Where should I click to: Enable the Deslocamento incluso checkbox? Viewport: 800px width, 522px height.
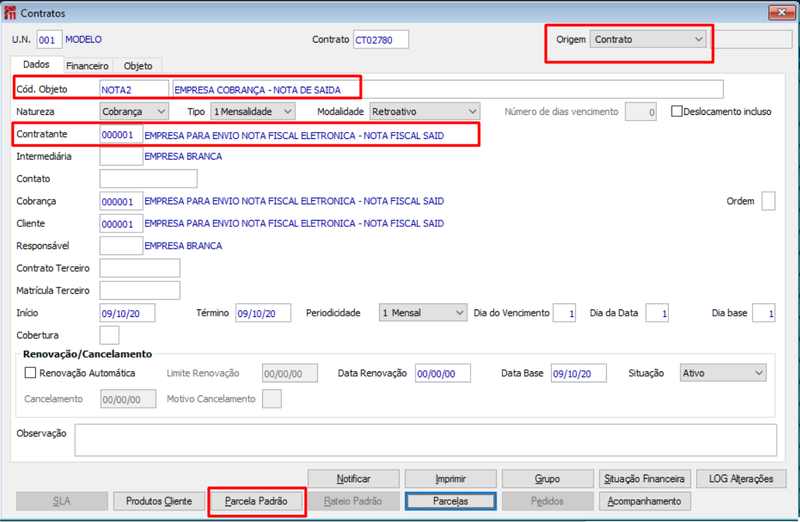[x=677, y=111]
